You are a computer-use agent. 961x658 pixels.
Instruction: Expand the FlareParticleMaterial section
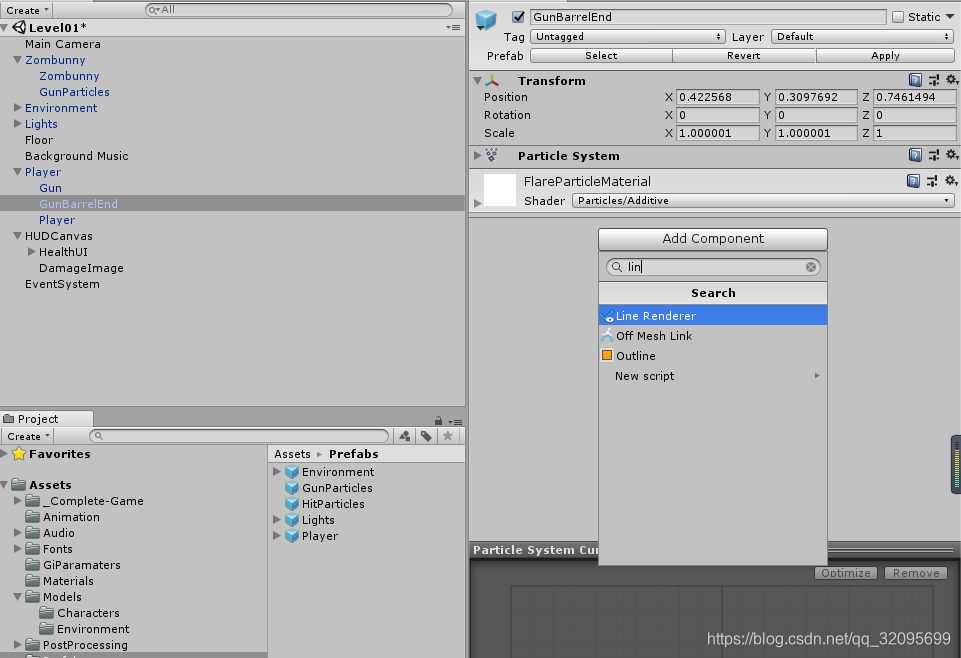(x=477, y=202)
